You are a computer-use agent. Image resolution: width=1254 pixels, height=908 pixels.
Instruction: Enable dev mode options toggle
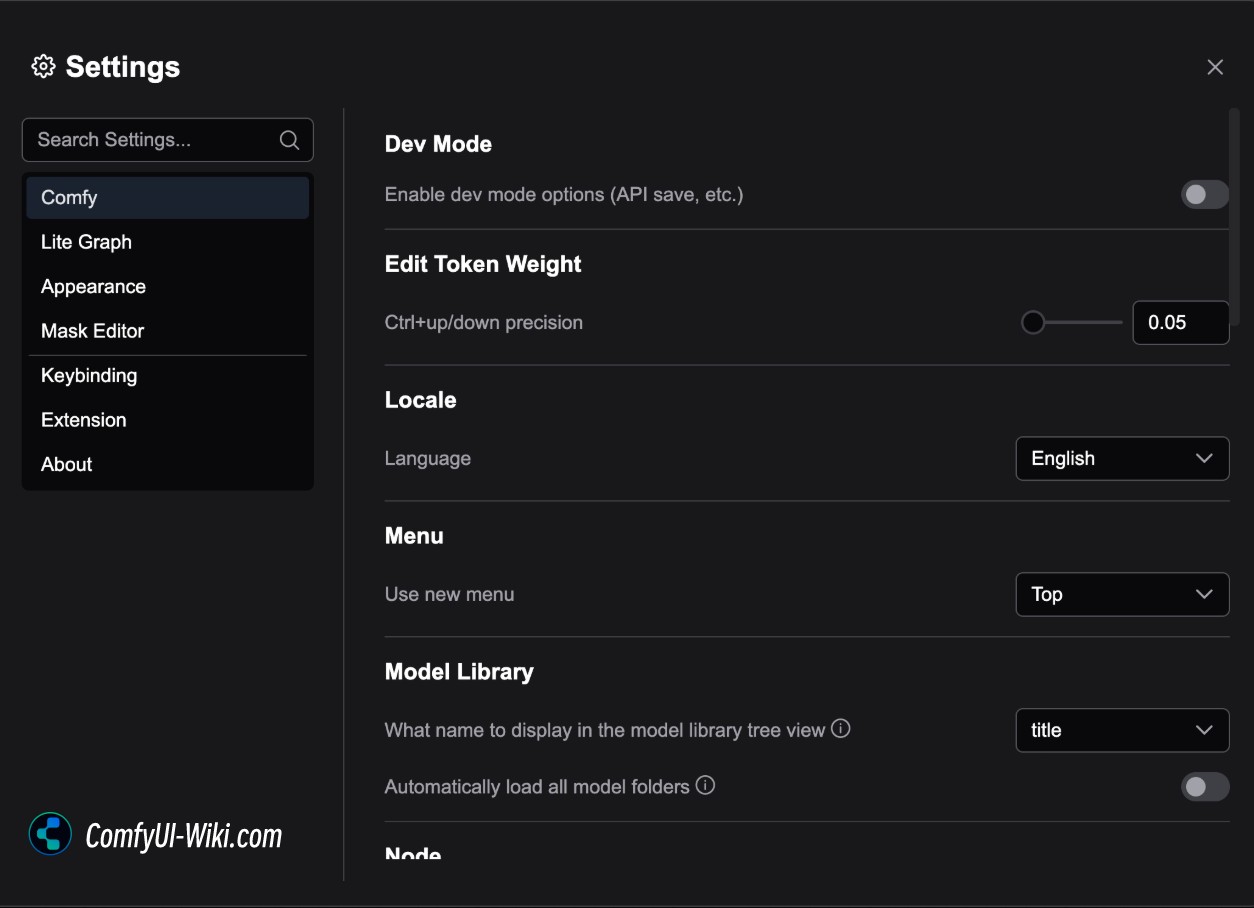pyautogui.click(x=1205, y=194)
